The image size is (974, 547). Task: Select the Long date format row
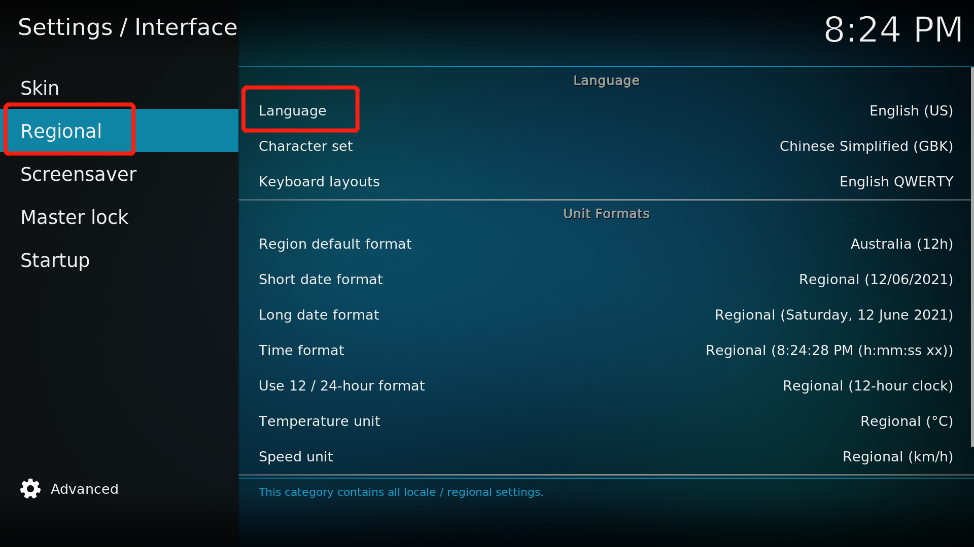[x=605, y=315]
